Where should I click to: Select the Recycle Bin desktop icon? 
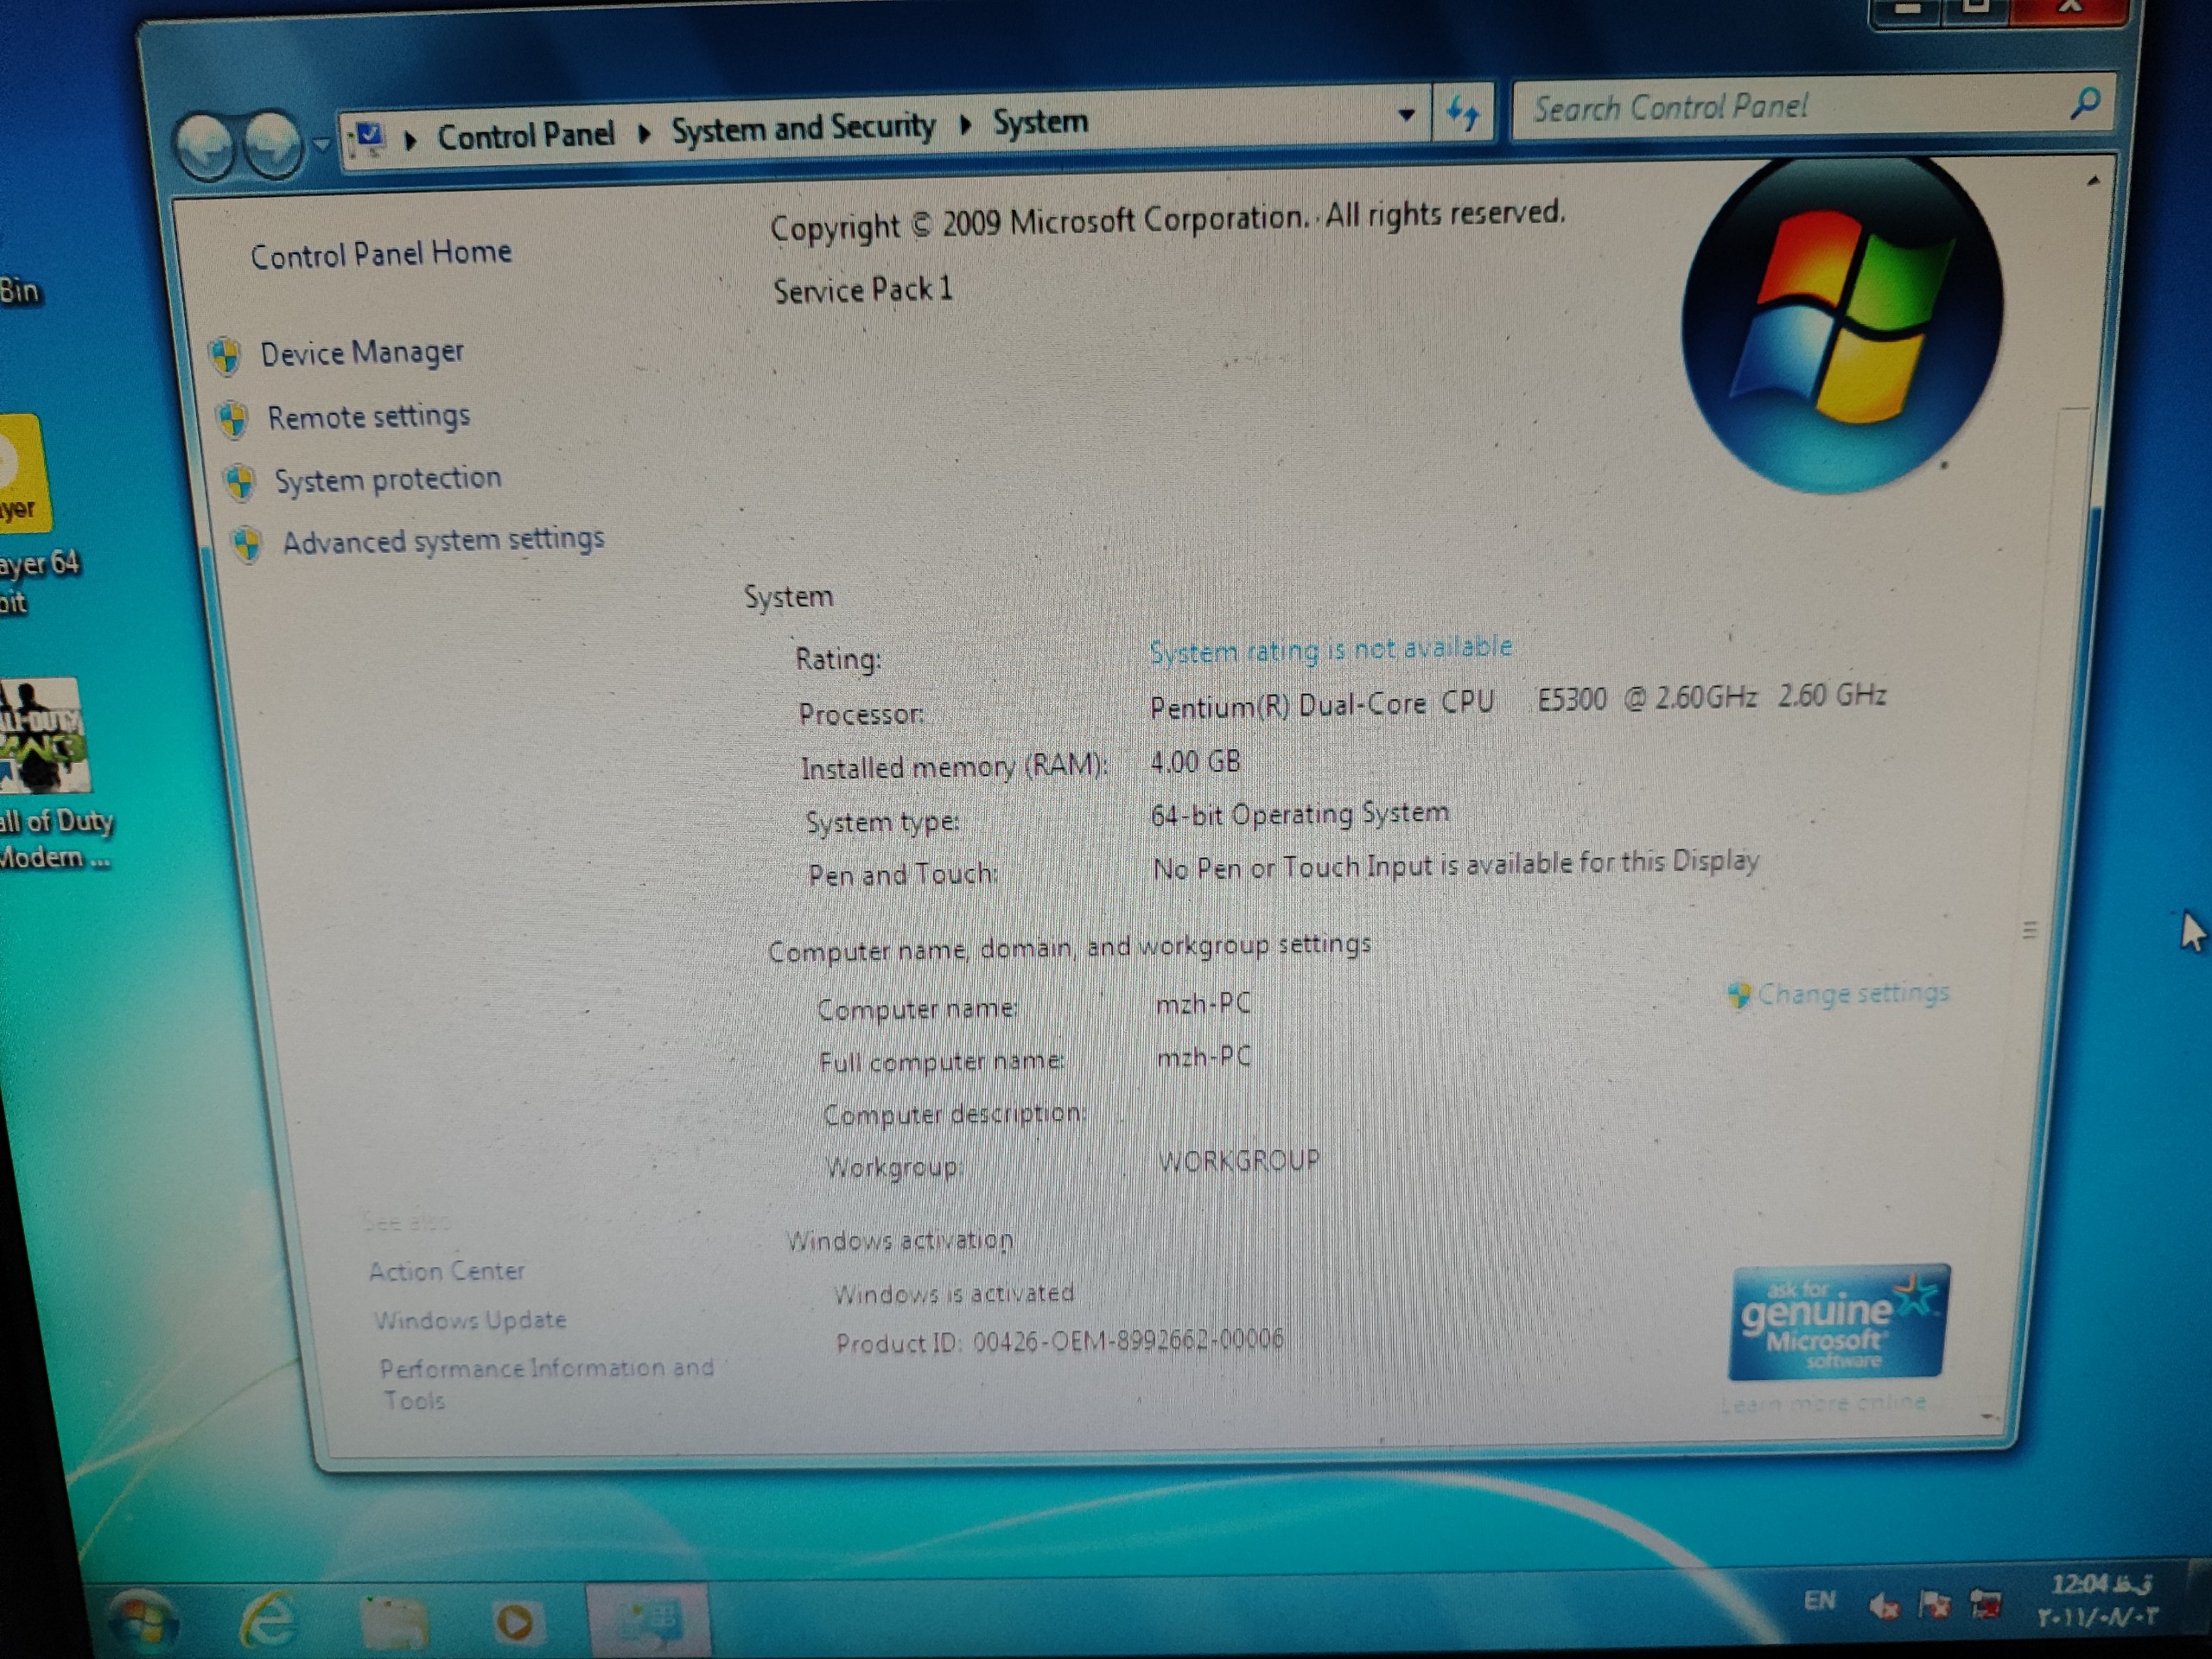point(20,291)
